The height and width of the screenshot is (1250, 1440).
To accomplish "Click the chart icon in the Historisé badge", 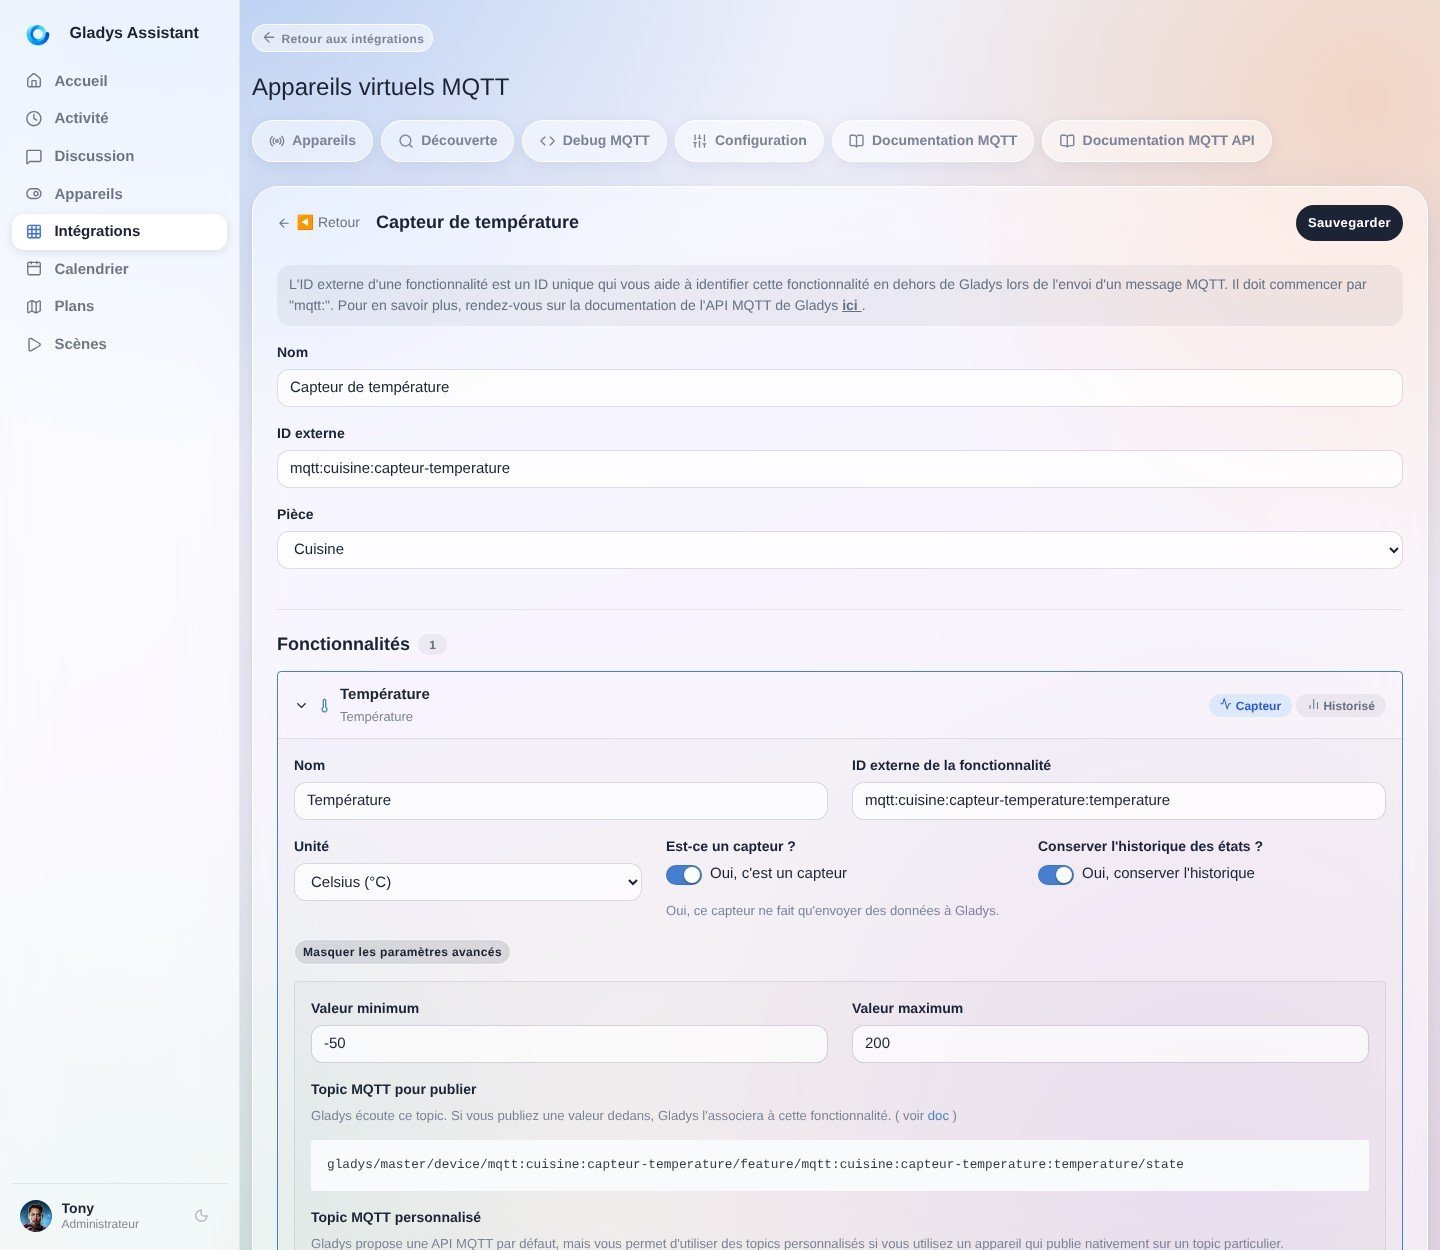I will point(1313,705).
